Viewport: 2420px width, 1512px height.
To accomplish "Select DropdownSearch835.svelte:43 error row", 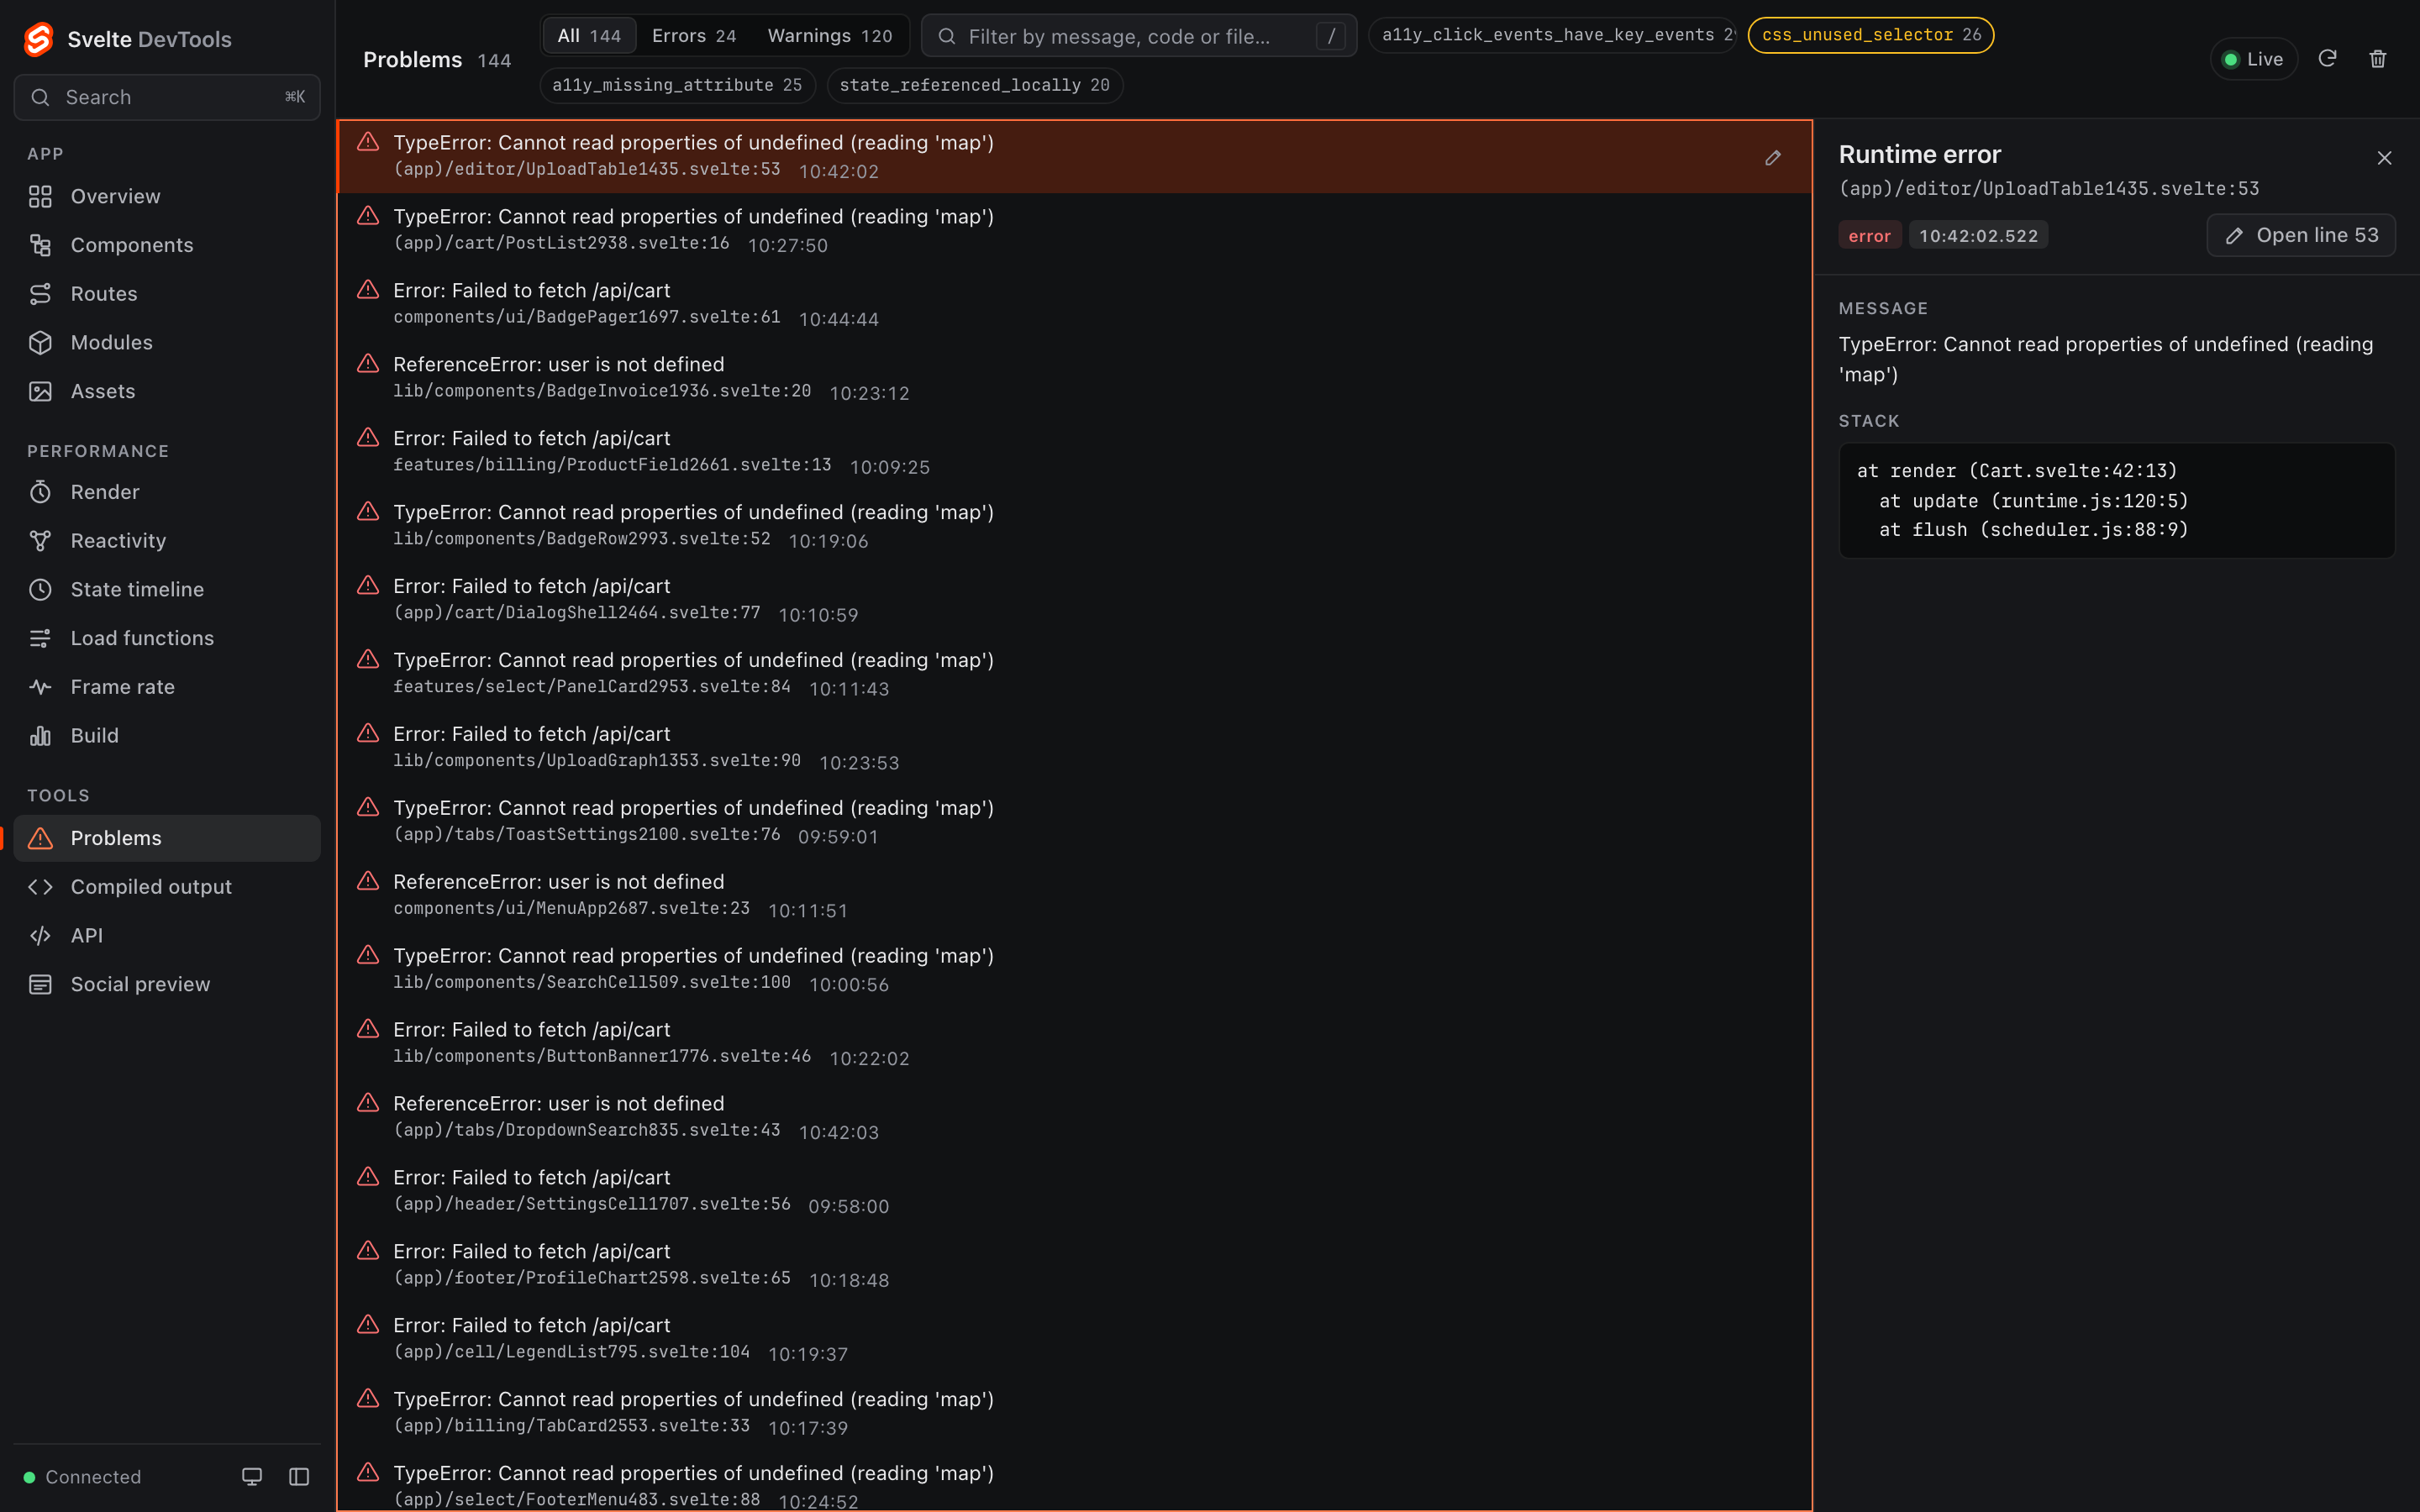I will point(1075,1117).
